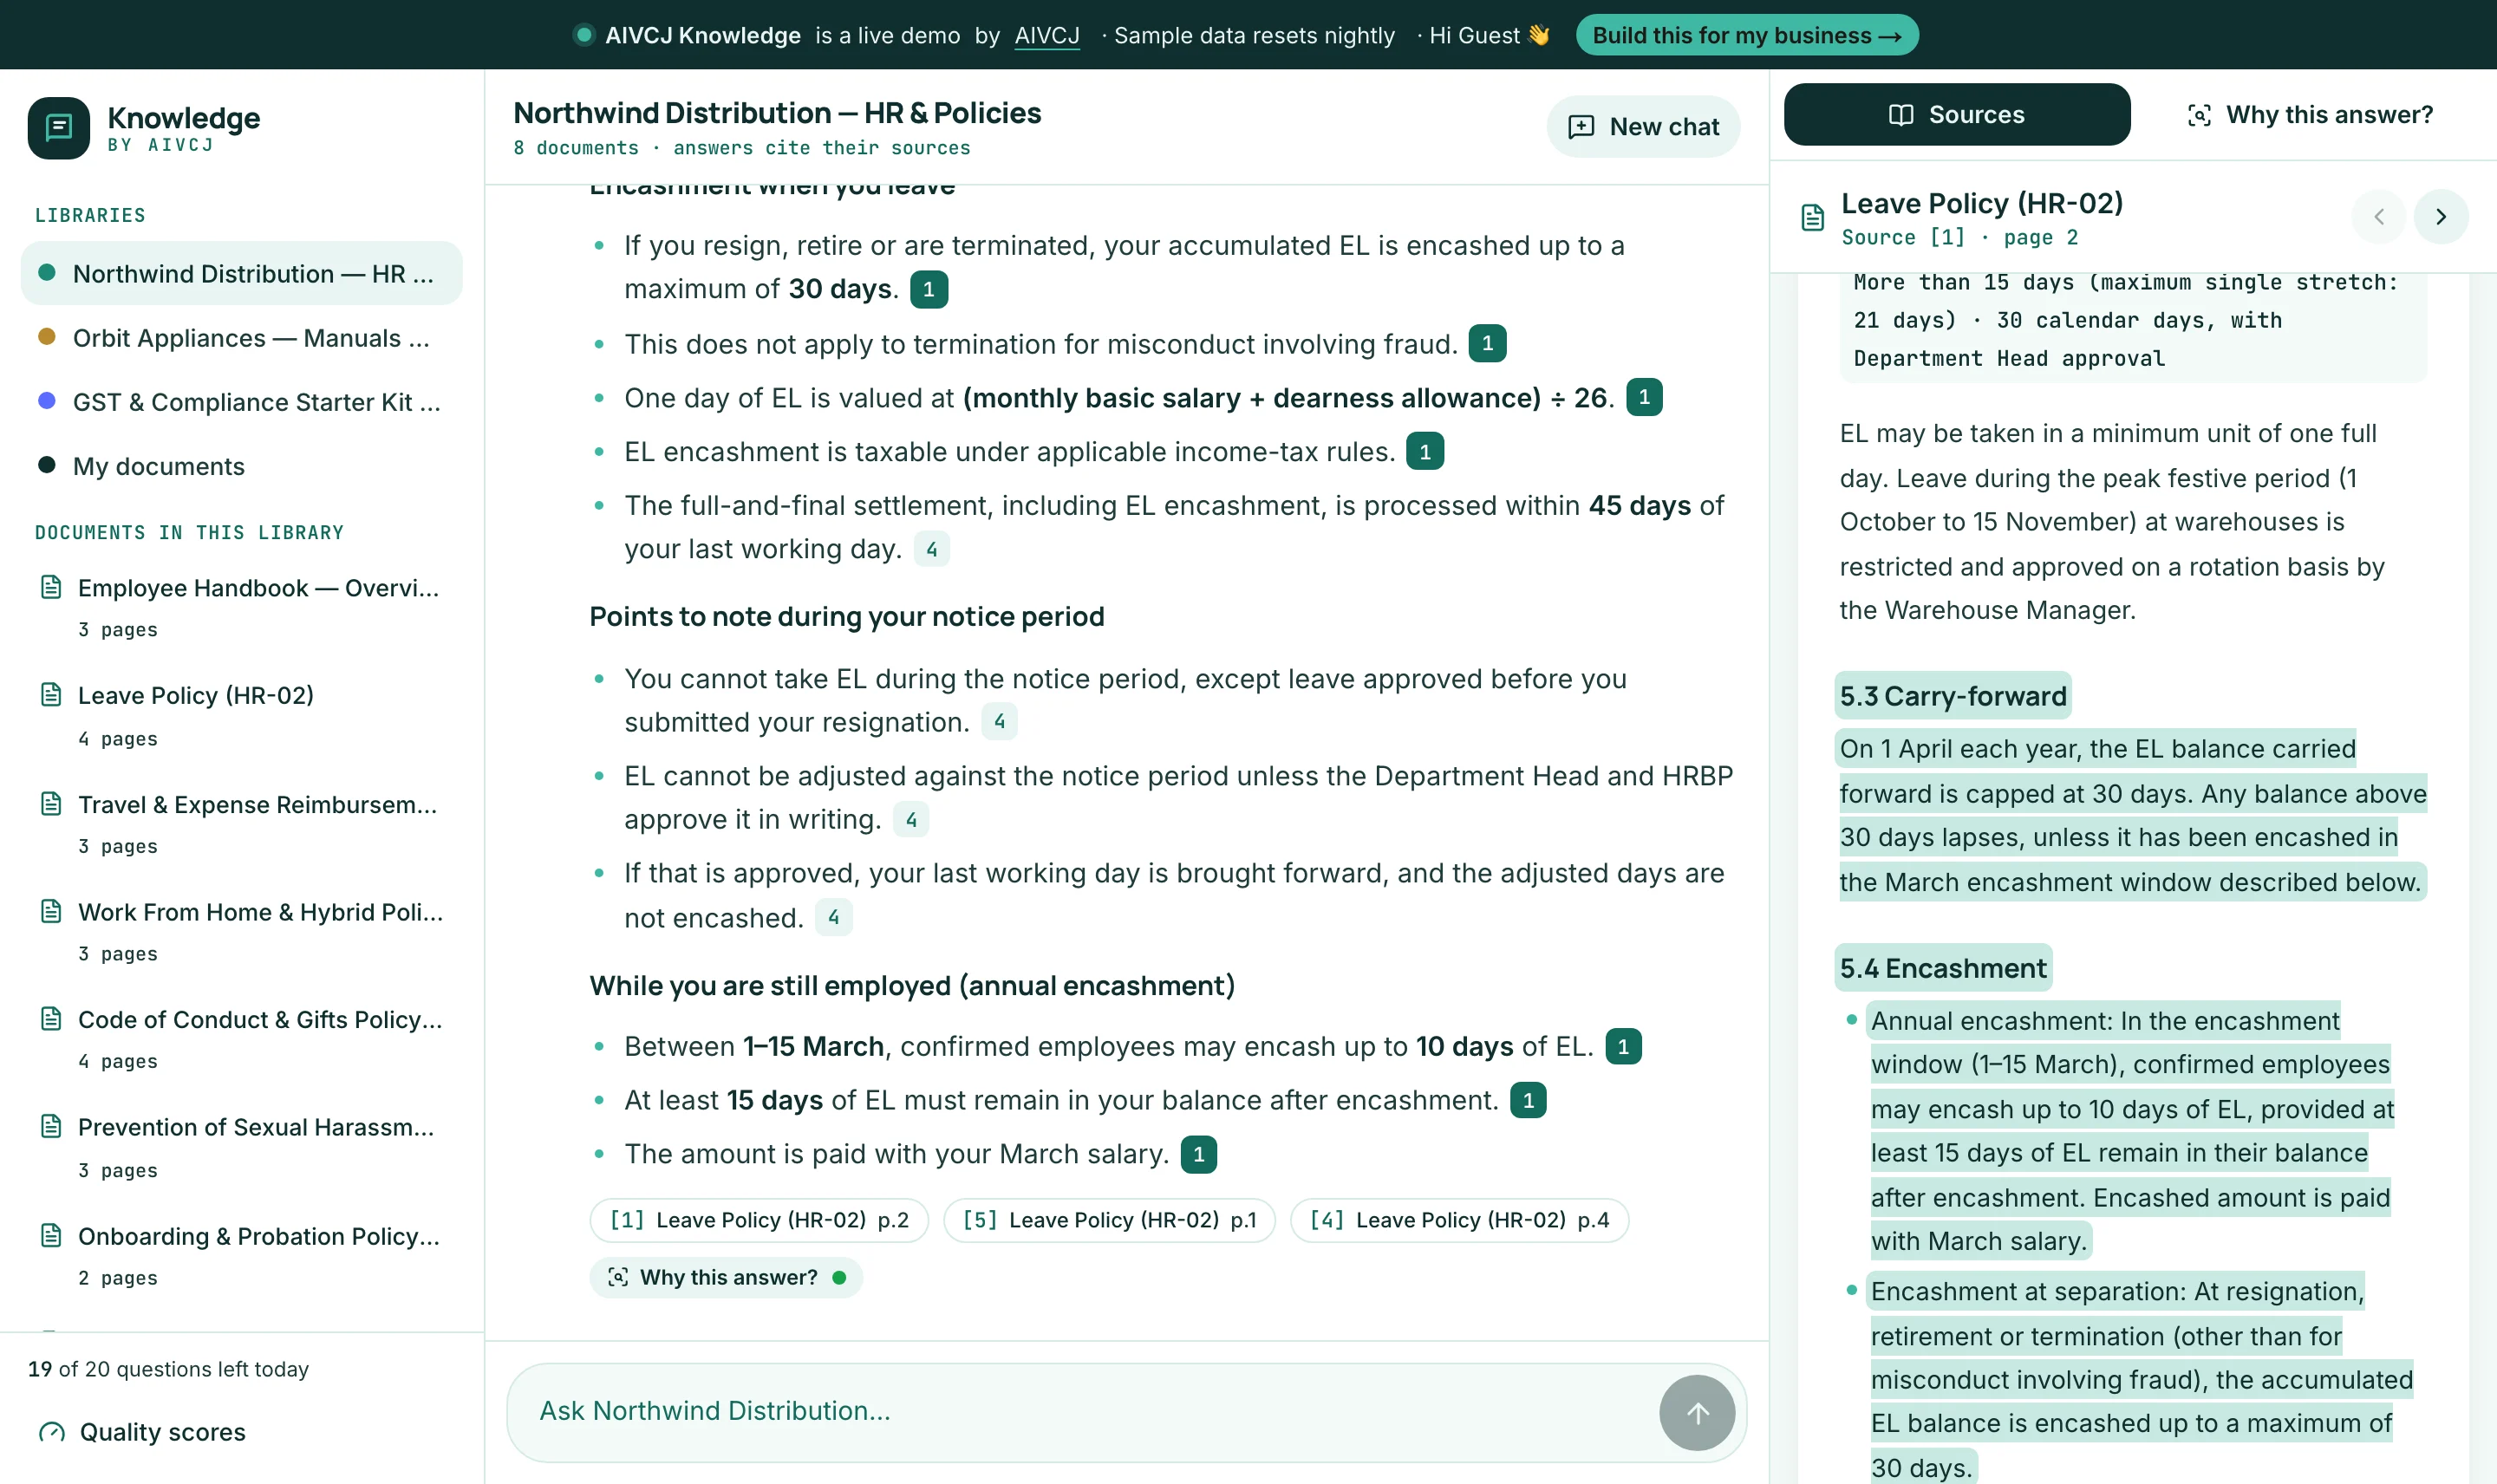This screenshot has height=1484, width=2497.
Task: Switch to the Why this answer? tab
Action: [x=2310, y=114]
